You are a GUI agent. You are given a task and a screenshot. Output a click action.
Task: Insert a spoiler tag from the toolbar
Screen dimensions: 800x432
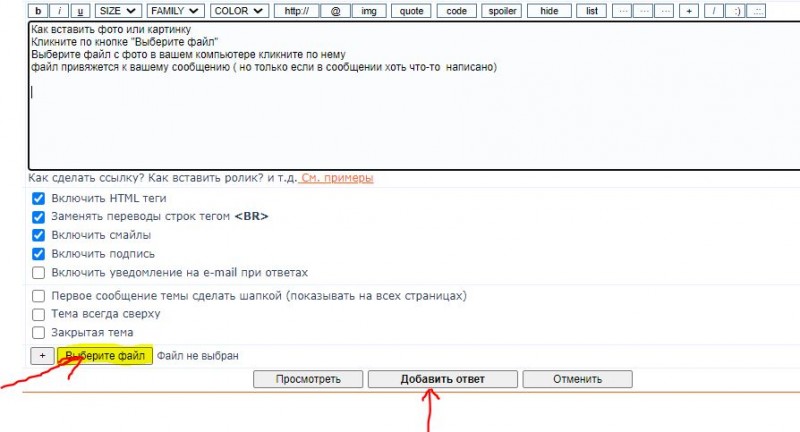click(x=503, y=11)
